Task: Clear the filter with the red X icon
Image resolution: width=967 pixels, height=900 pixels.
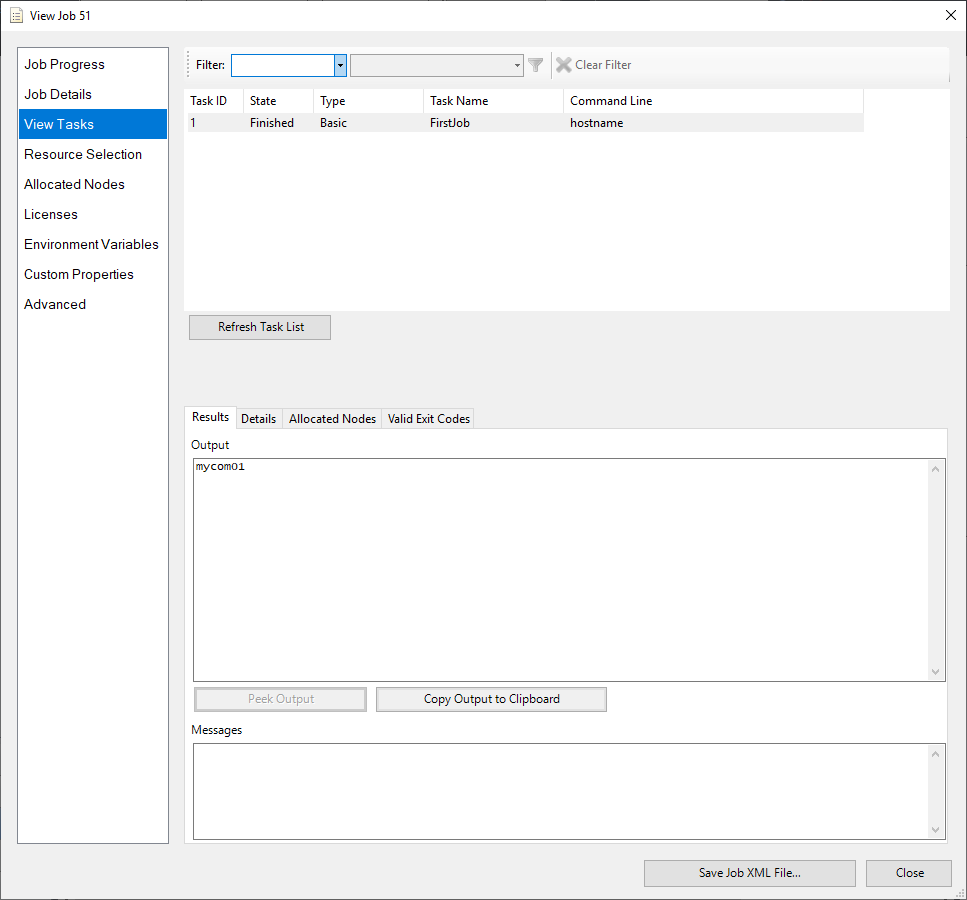Action: coord(563,64)
